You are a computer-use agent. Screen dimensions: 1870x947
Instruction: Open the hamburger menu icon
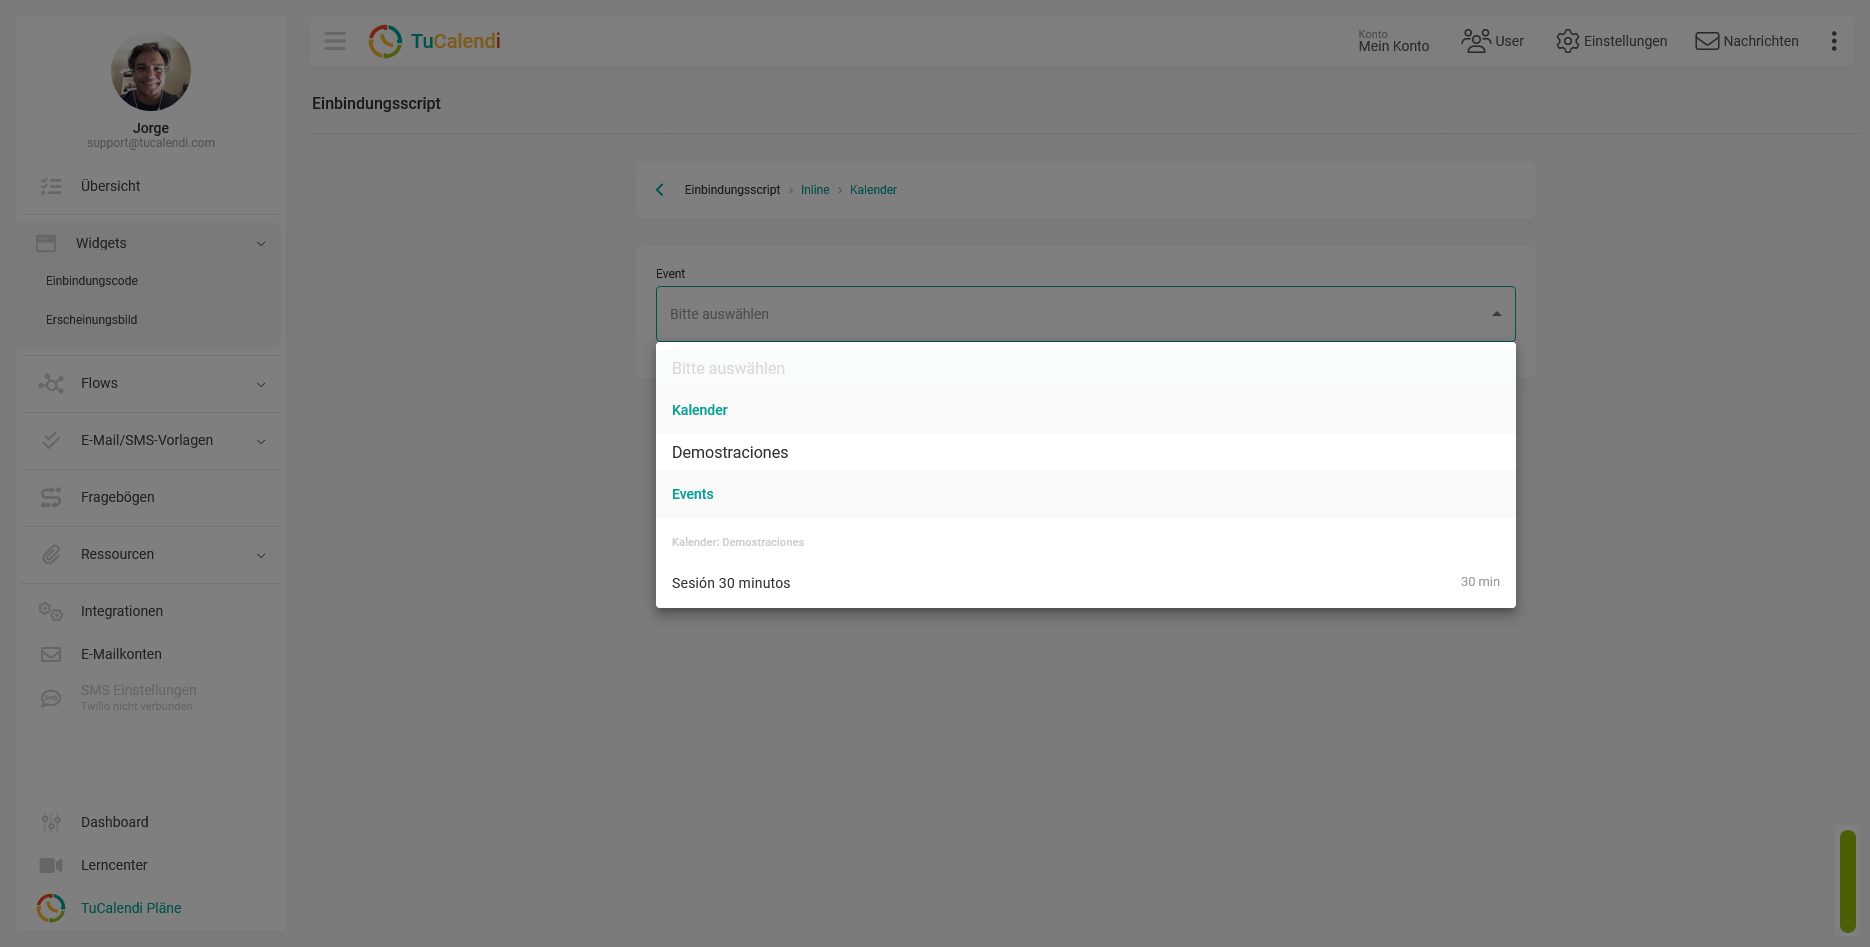(335, 41)
